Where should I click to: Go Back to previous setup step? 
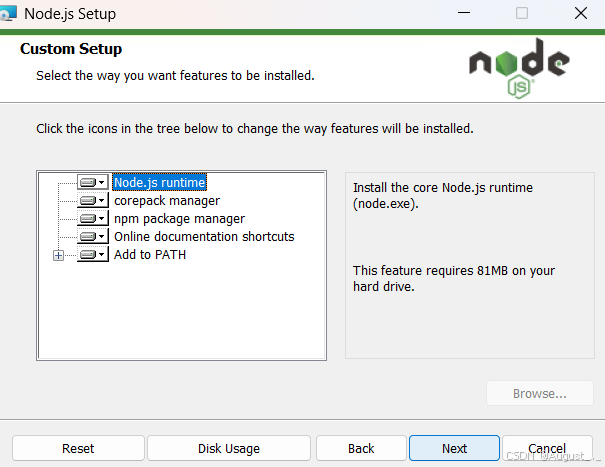(361, 448)
